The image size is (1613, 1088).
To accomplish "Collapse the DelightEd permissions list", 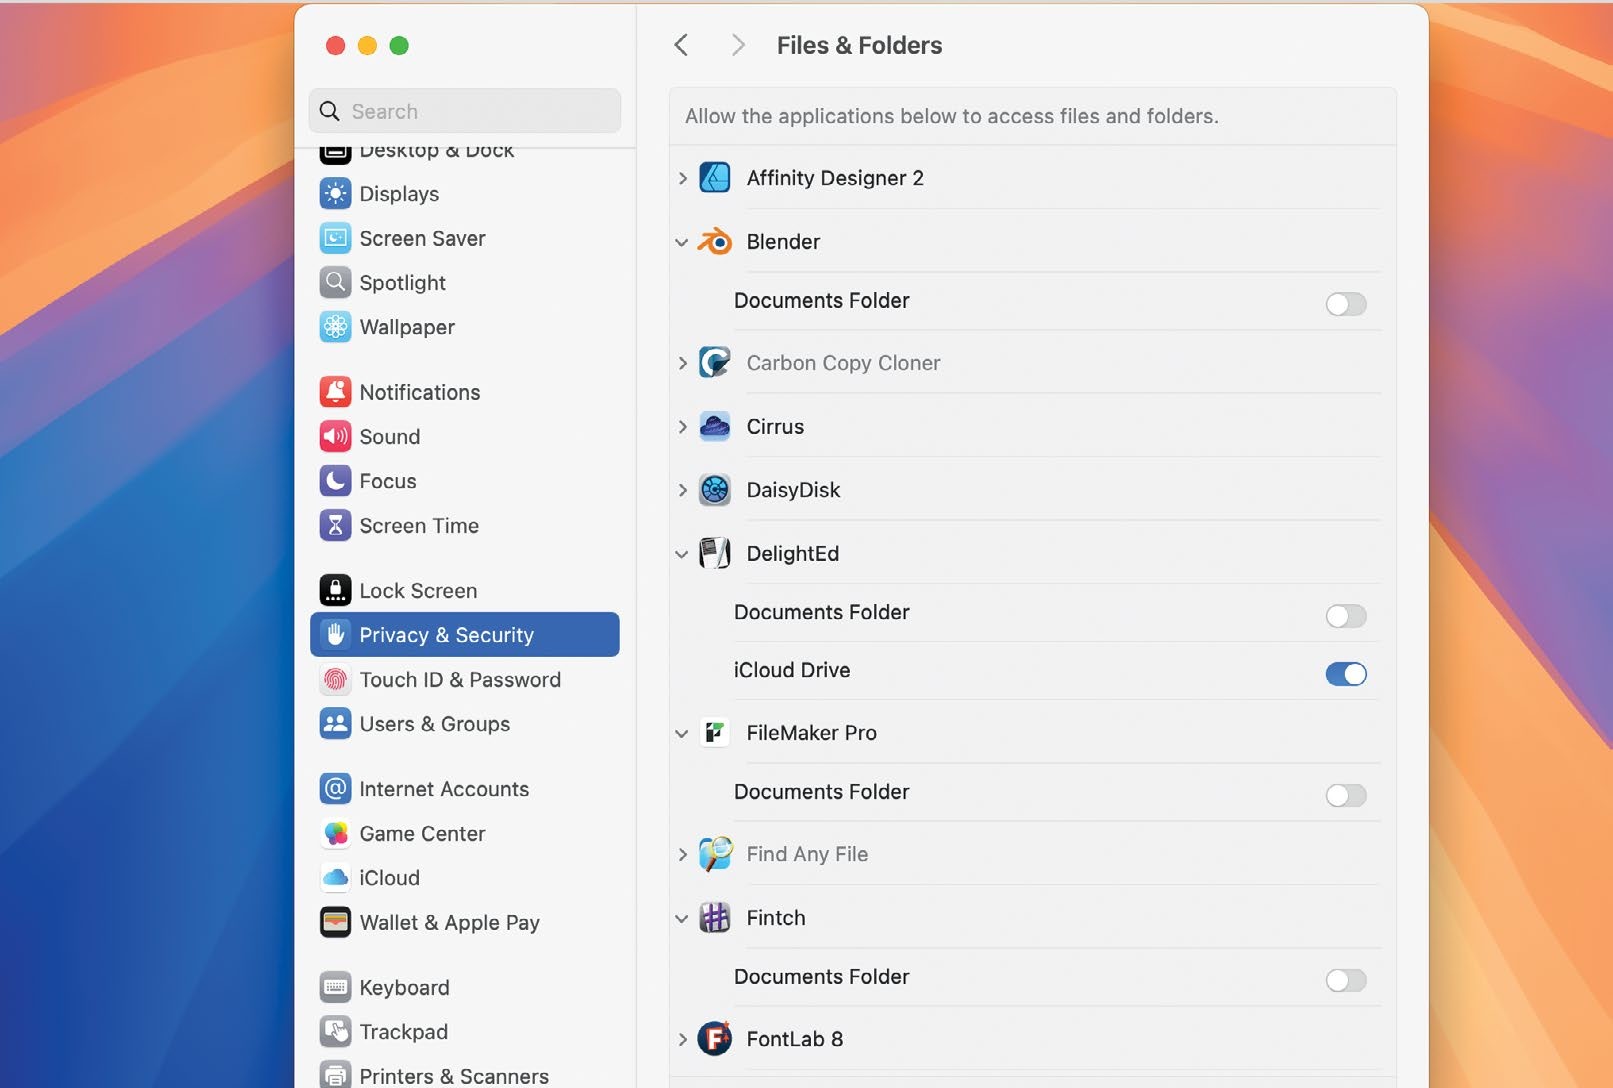I will point(682,554).
